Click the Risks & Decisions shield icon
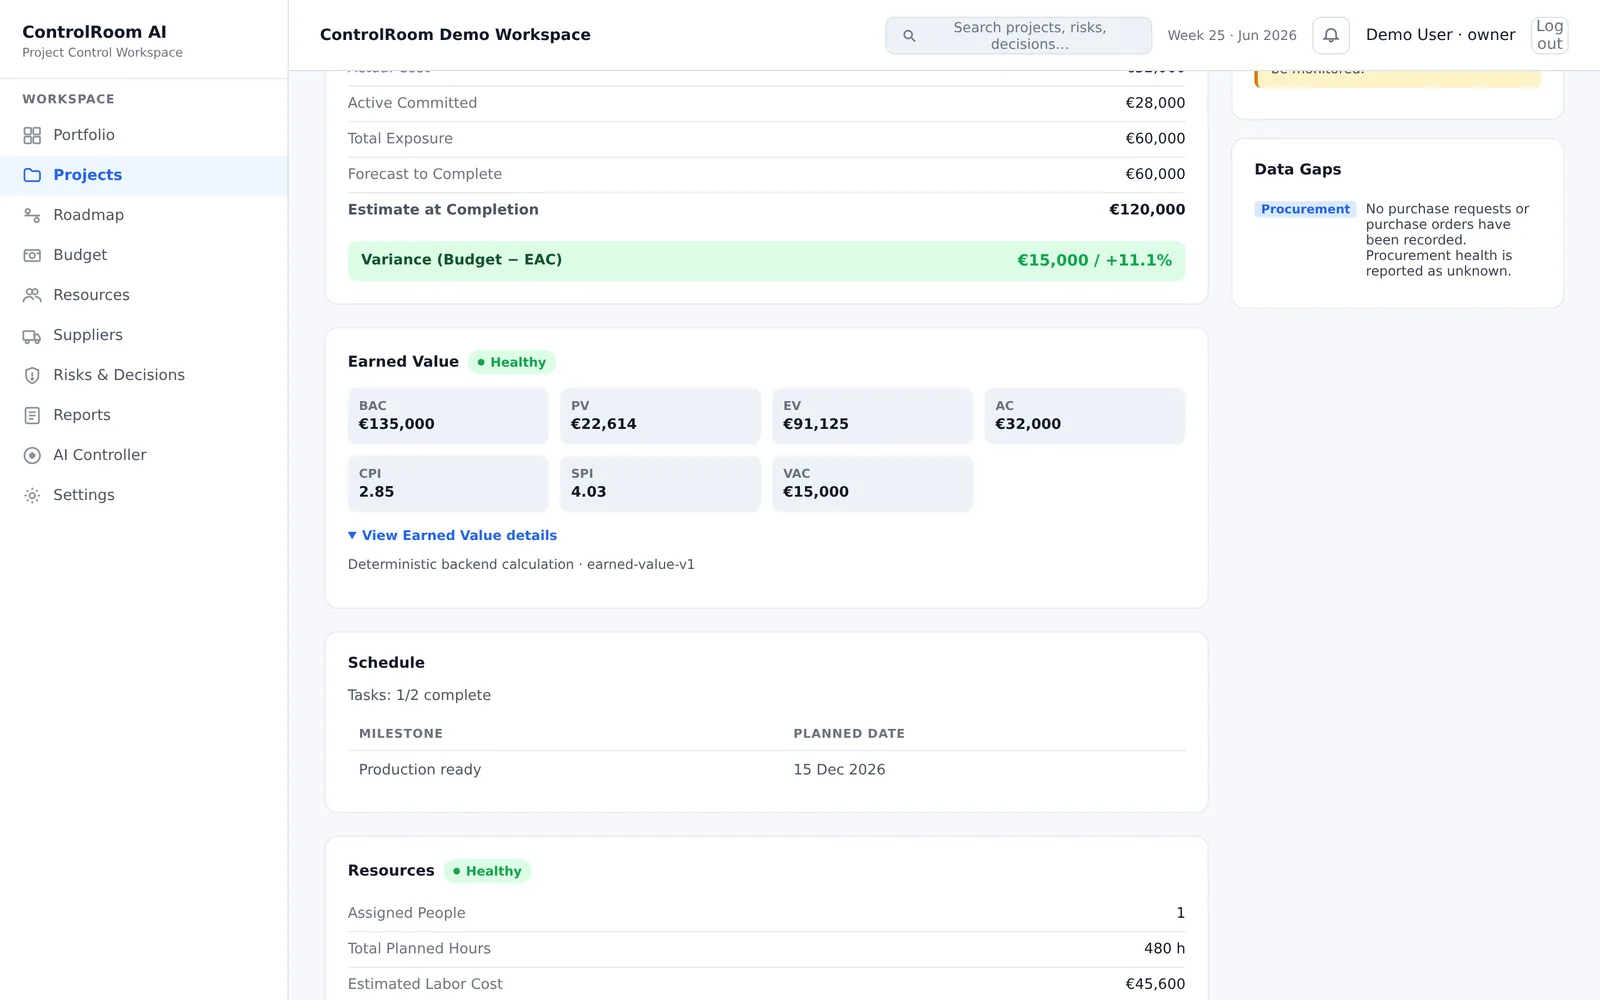The image size is (1600, 1000). 32,375
